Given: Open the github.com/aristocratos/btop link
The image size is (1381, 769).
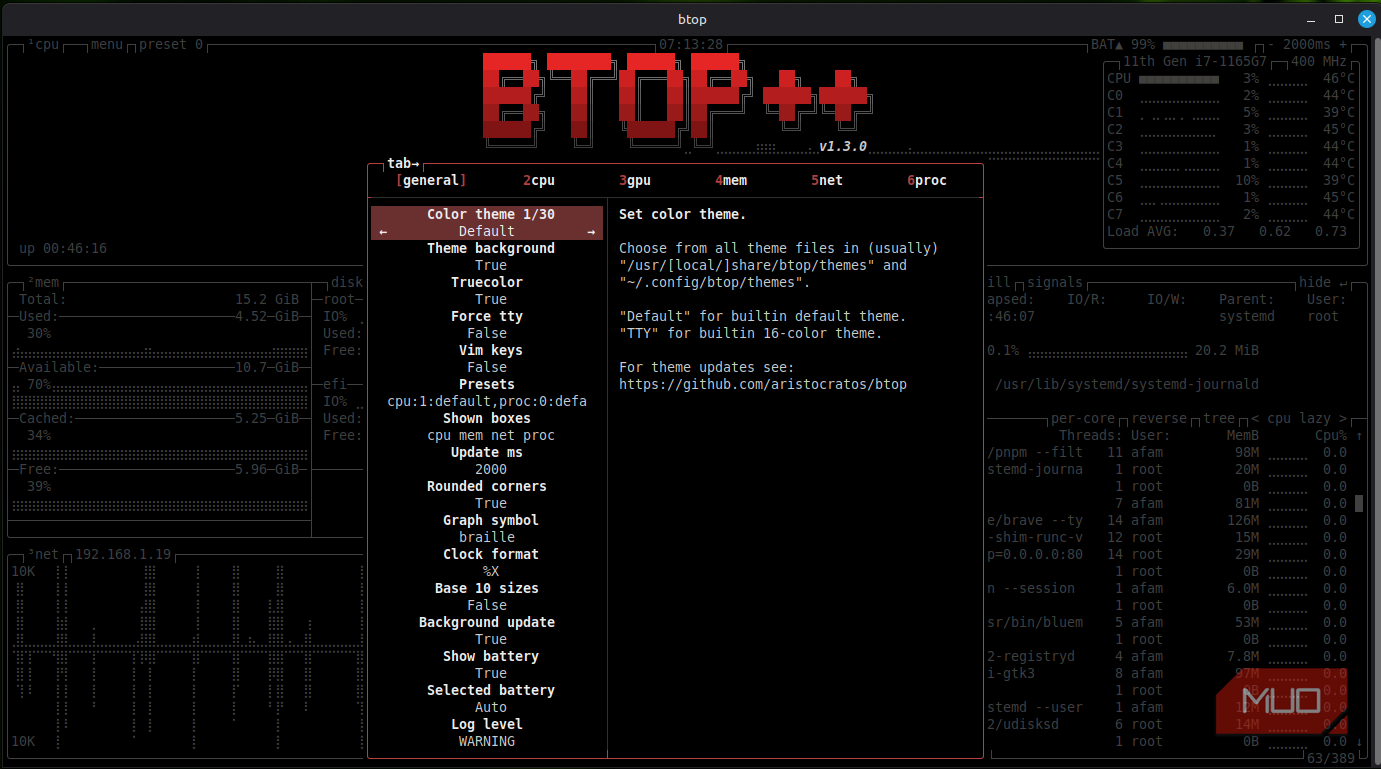Looking at the screenshot, I should [x=763, y=384].
